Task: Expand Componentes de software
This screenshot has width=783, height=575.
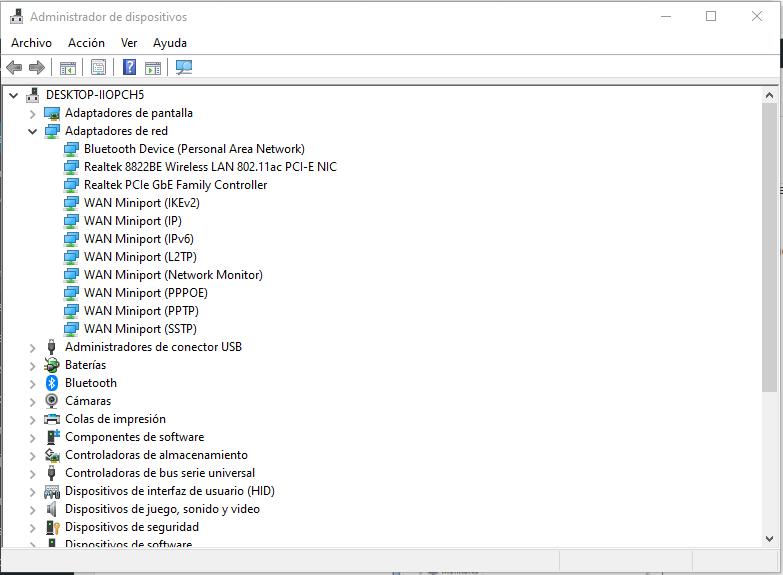Action: 32,438
